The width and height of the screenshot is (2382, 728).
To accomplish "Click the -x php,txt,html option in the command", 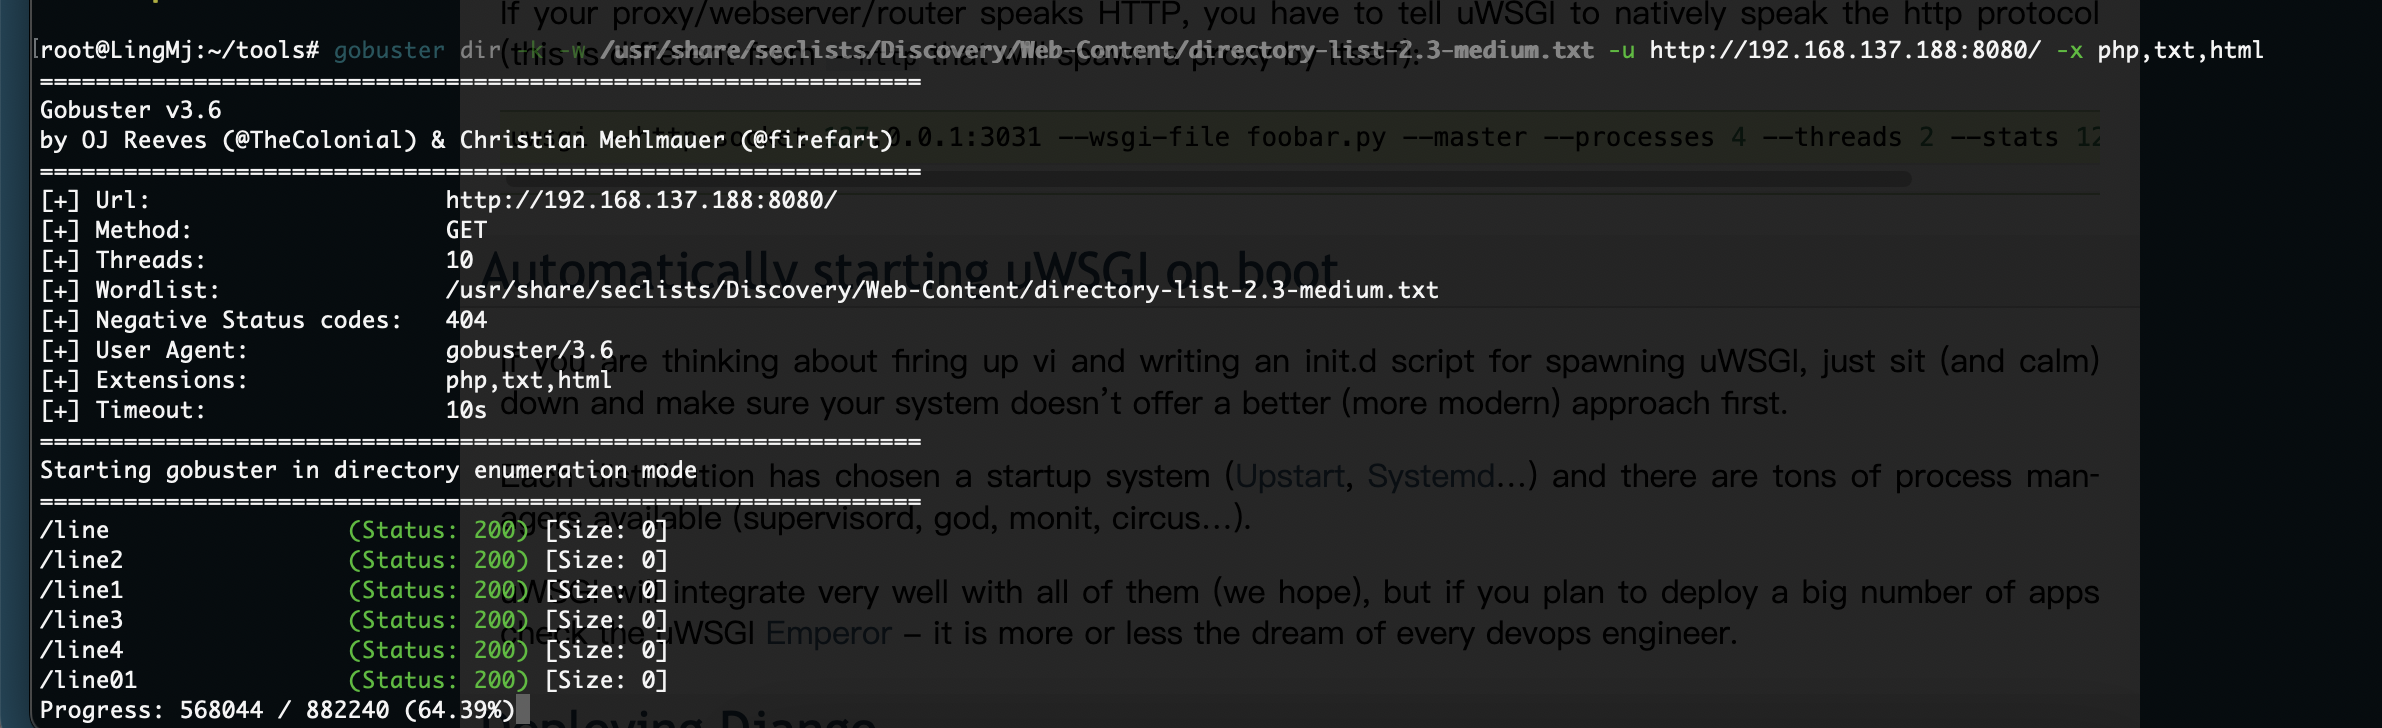I will click(2160, 50).
